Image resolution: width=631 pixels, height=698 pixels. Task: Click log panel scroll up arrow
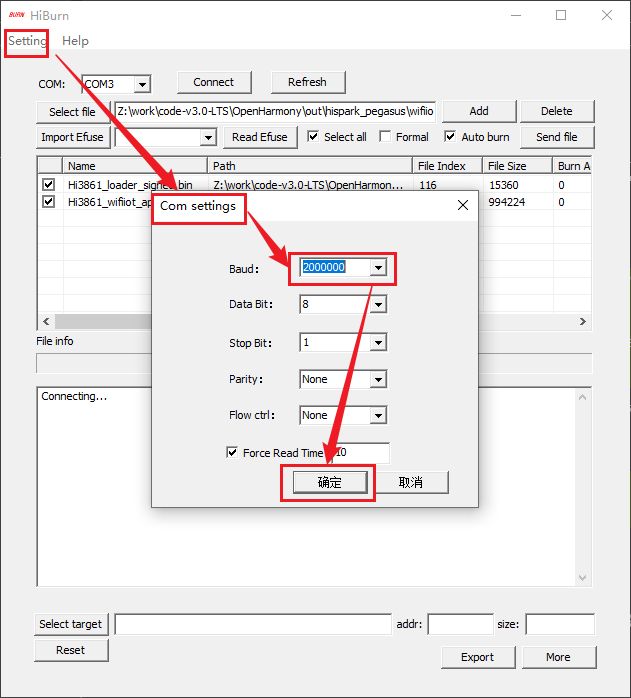point(582,397)
